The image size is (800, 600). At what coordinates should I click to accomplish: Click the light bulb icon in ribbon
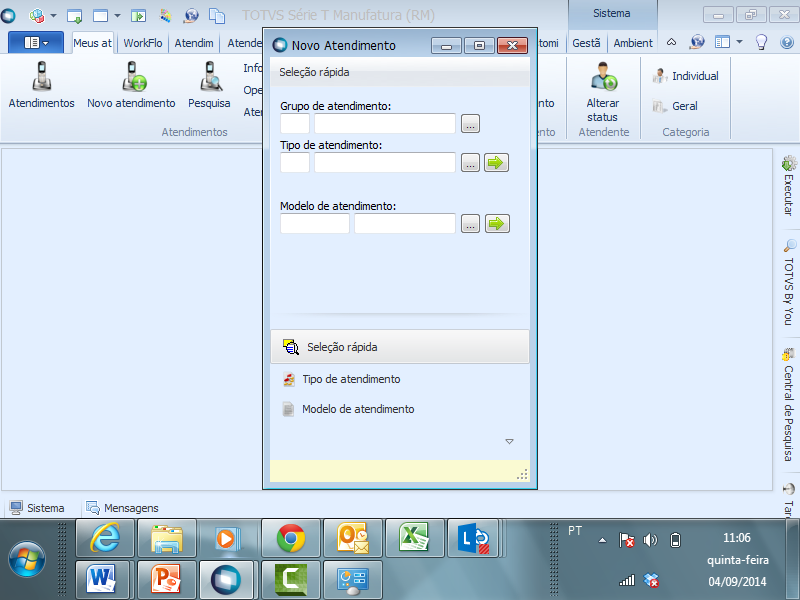pos(761,42)
